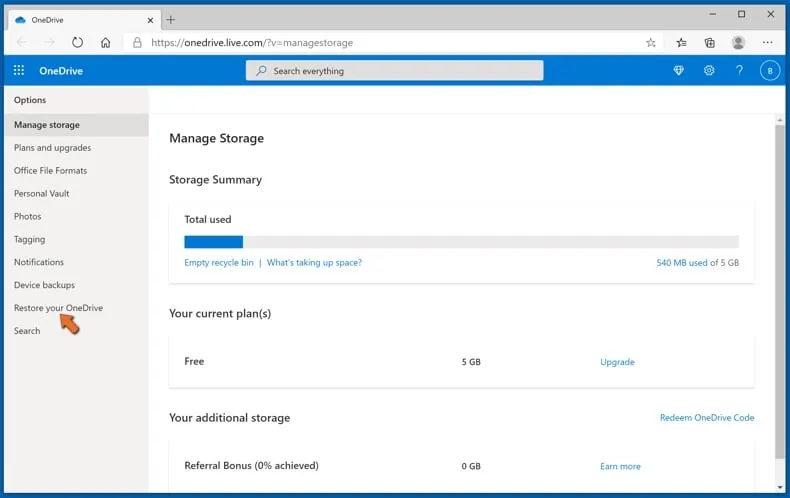Click the Free plan name
790x498 pixels.
194,361
